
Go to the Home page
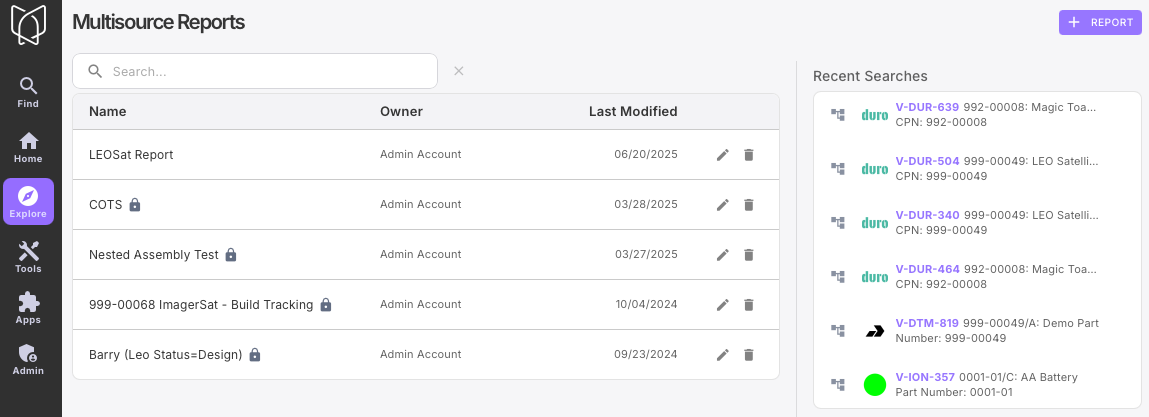pyautogui.click(x=28, y=147)
